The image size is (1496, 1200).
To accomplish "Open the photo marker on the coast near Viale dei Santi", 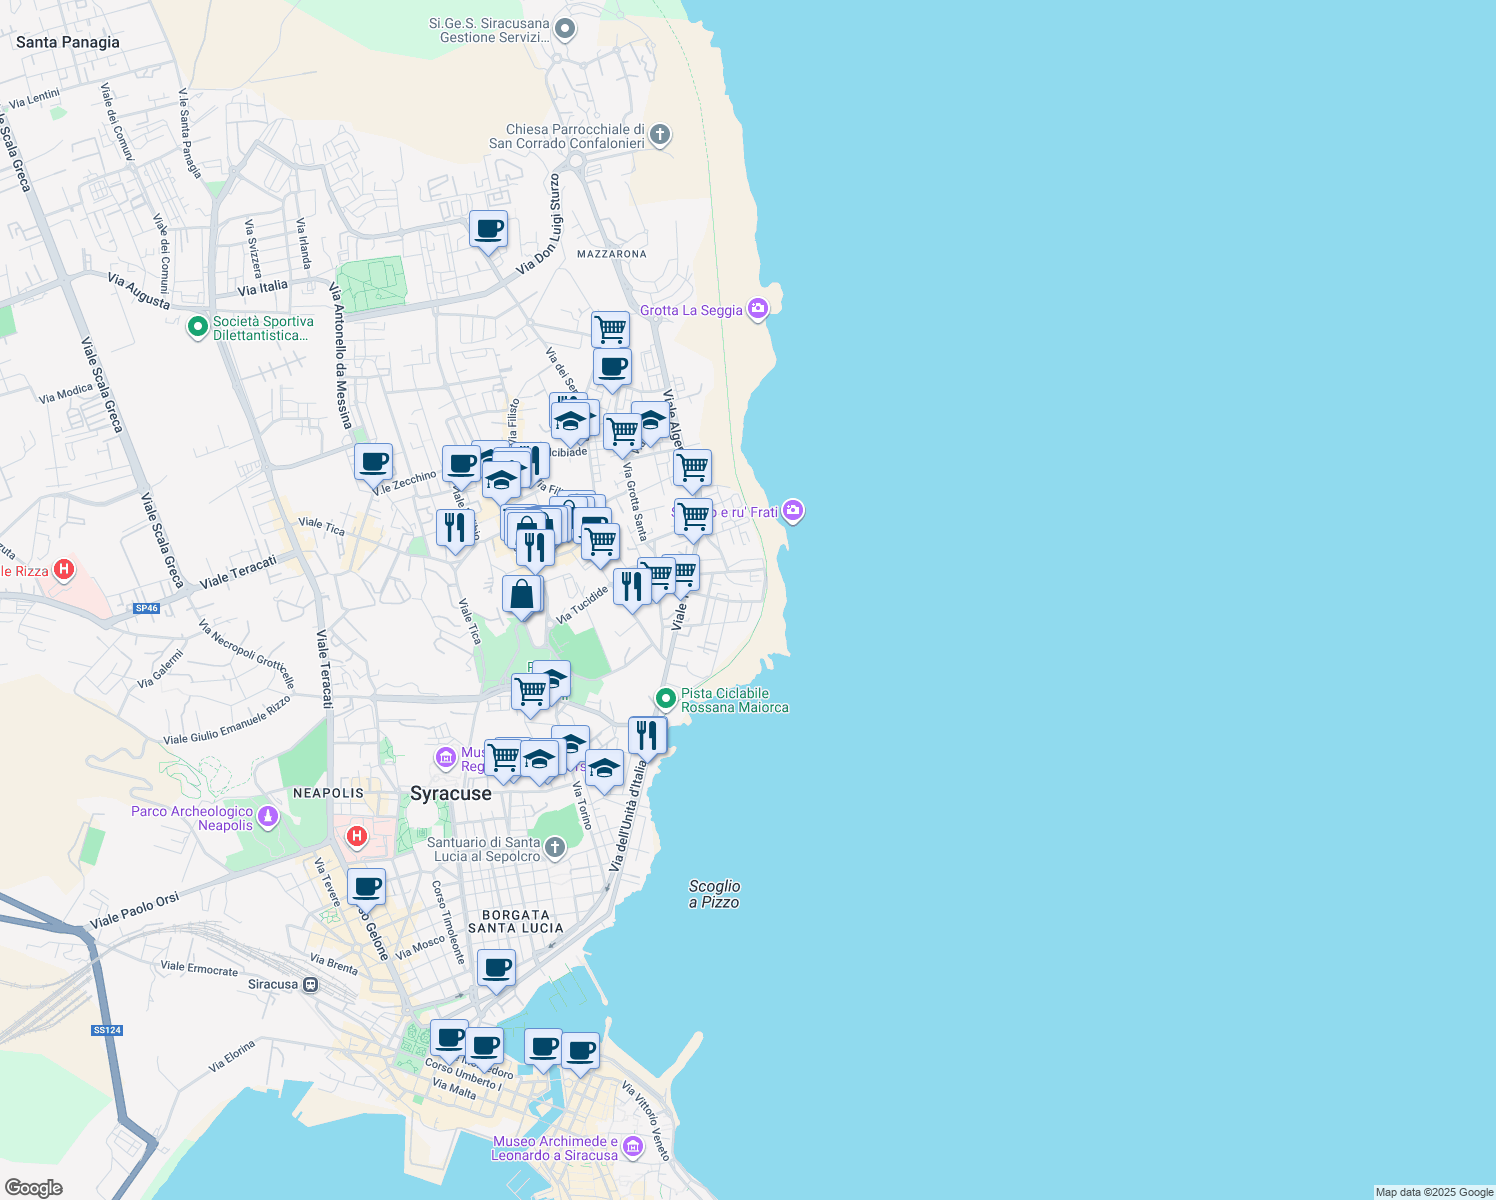I will pyautogui.click(x=793, y=511).
